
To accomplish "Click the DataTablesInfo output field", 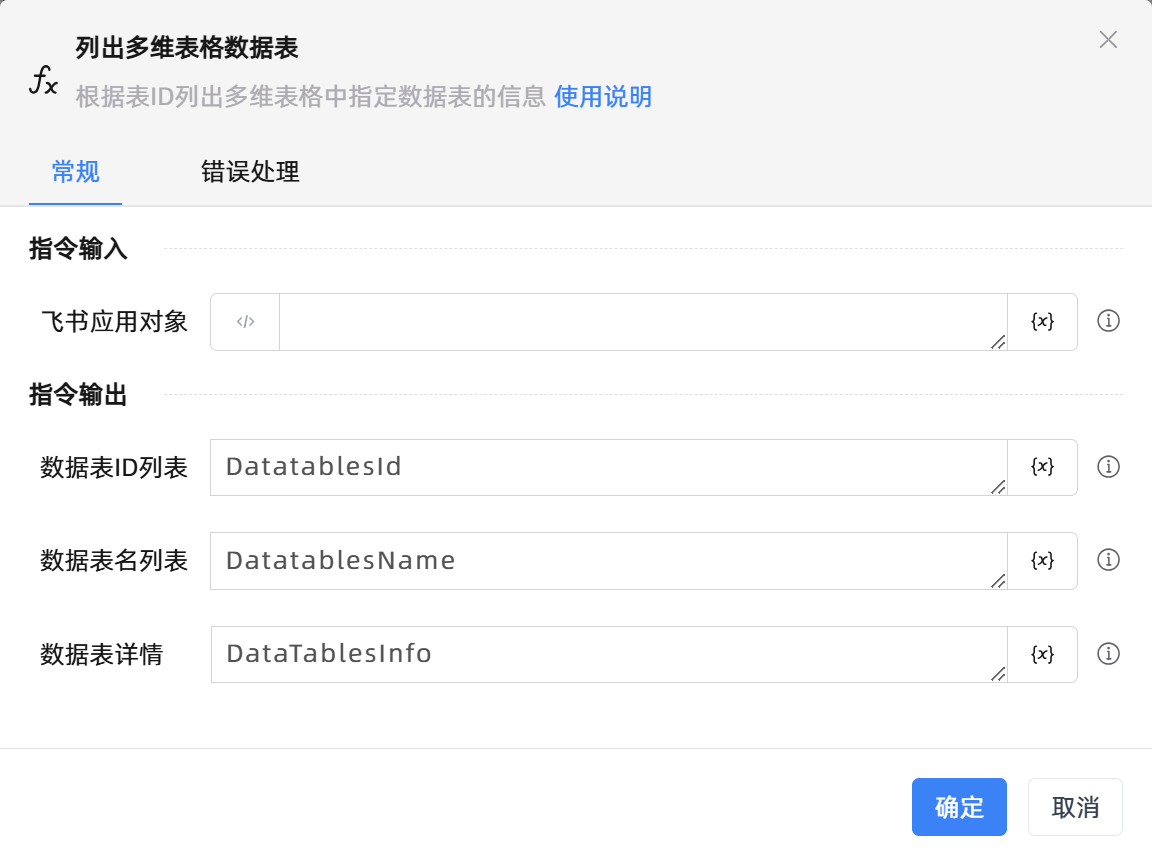I will [608, 654].
